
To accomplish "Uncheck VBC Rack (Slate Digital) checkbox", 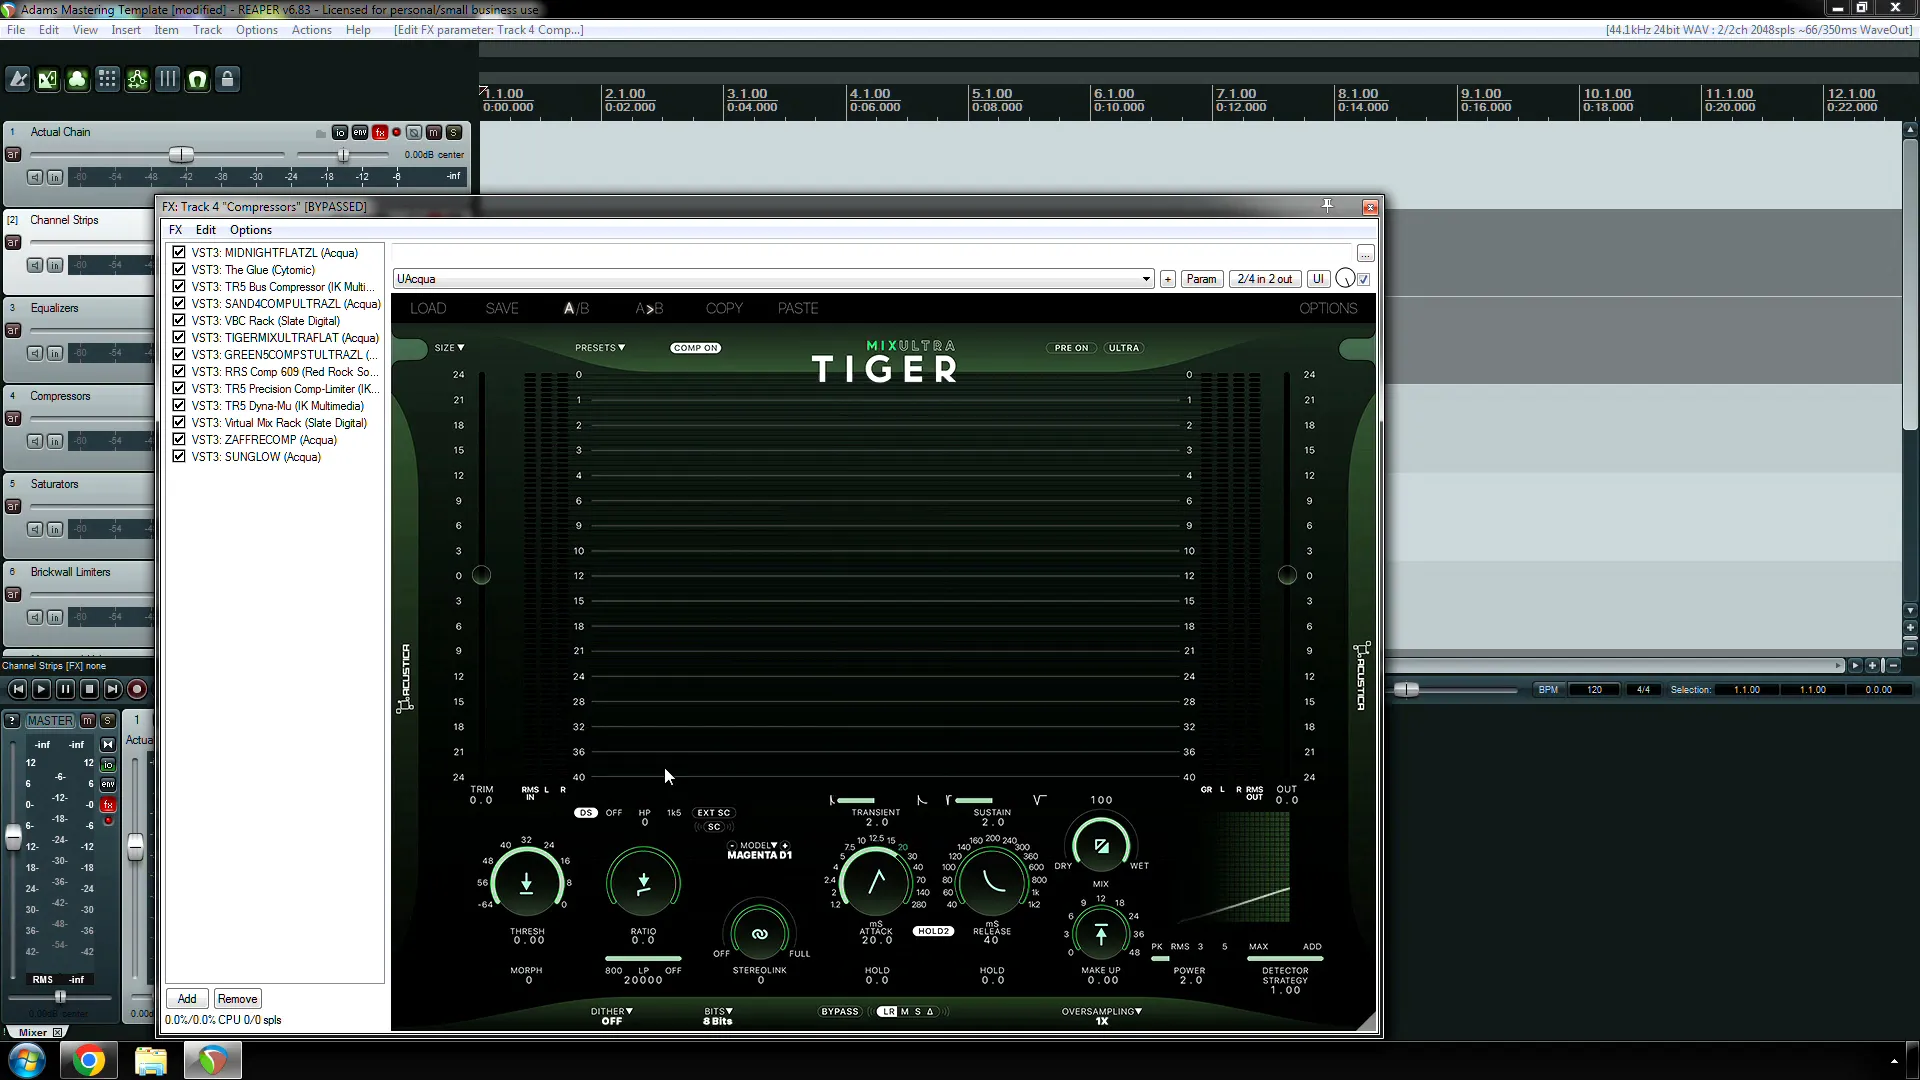I will (x=179, y=321).
